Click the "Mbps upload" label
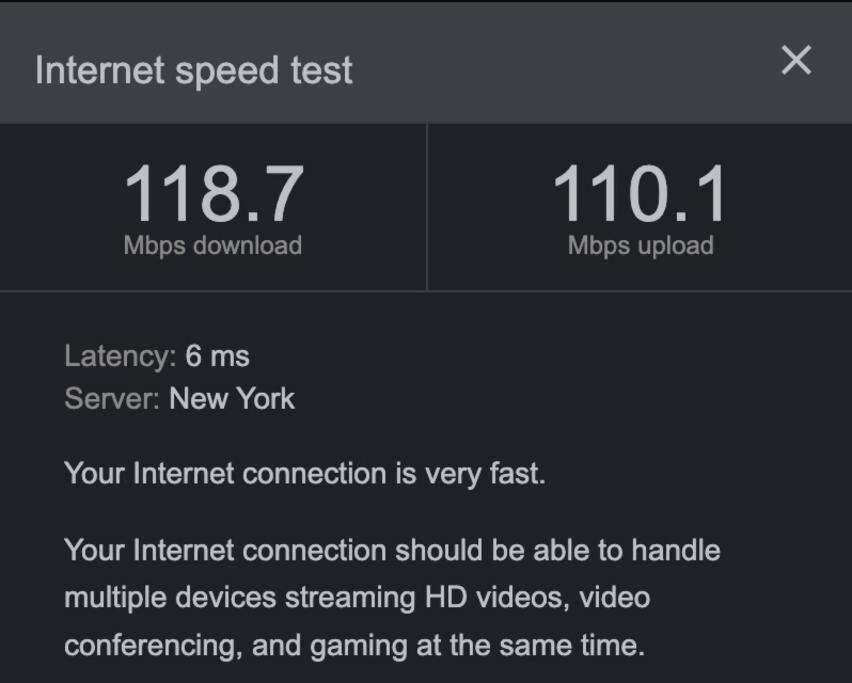This screenshot has height=683, width=852. [x=640, y=246]
